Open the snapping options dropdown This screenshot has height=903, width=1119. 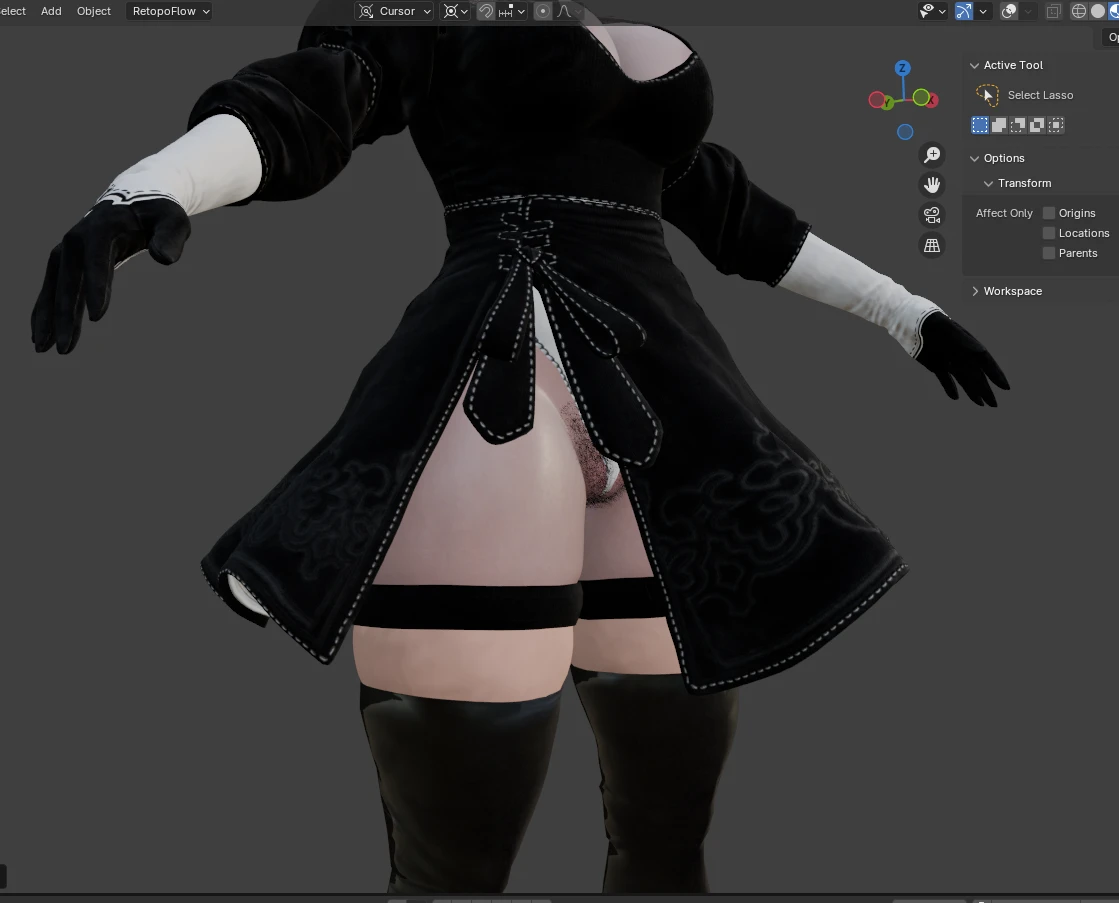512,11
